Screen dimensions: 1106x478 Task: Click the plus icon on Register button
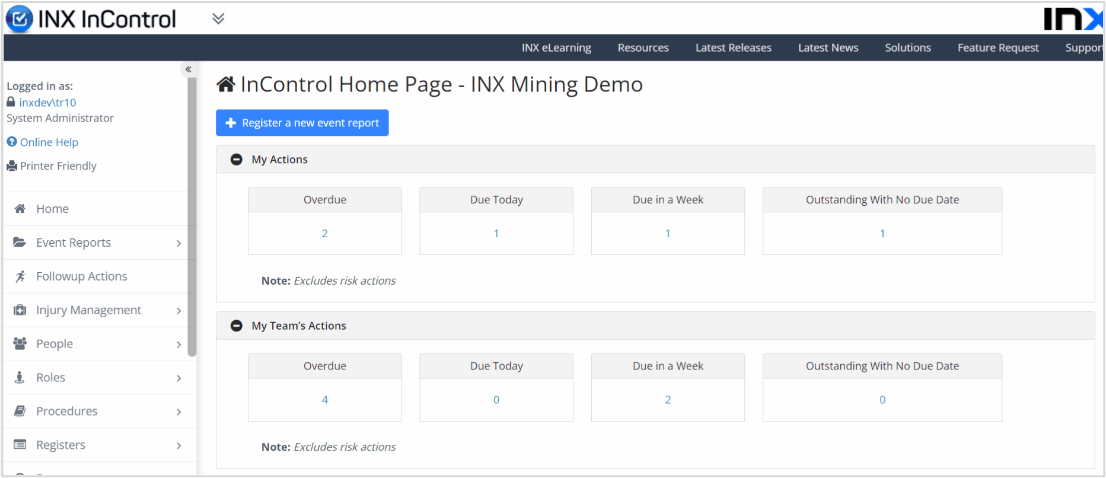[x=230, y=123]
